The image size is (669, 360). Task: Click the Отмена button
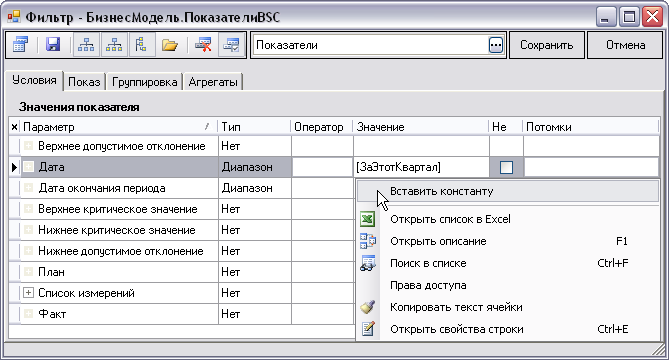click(625, 45)
